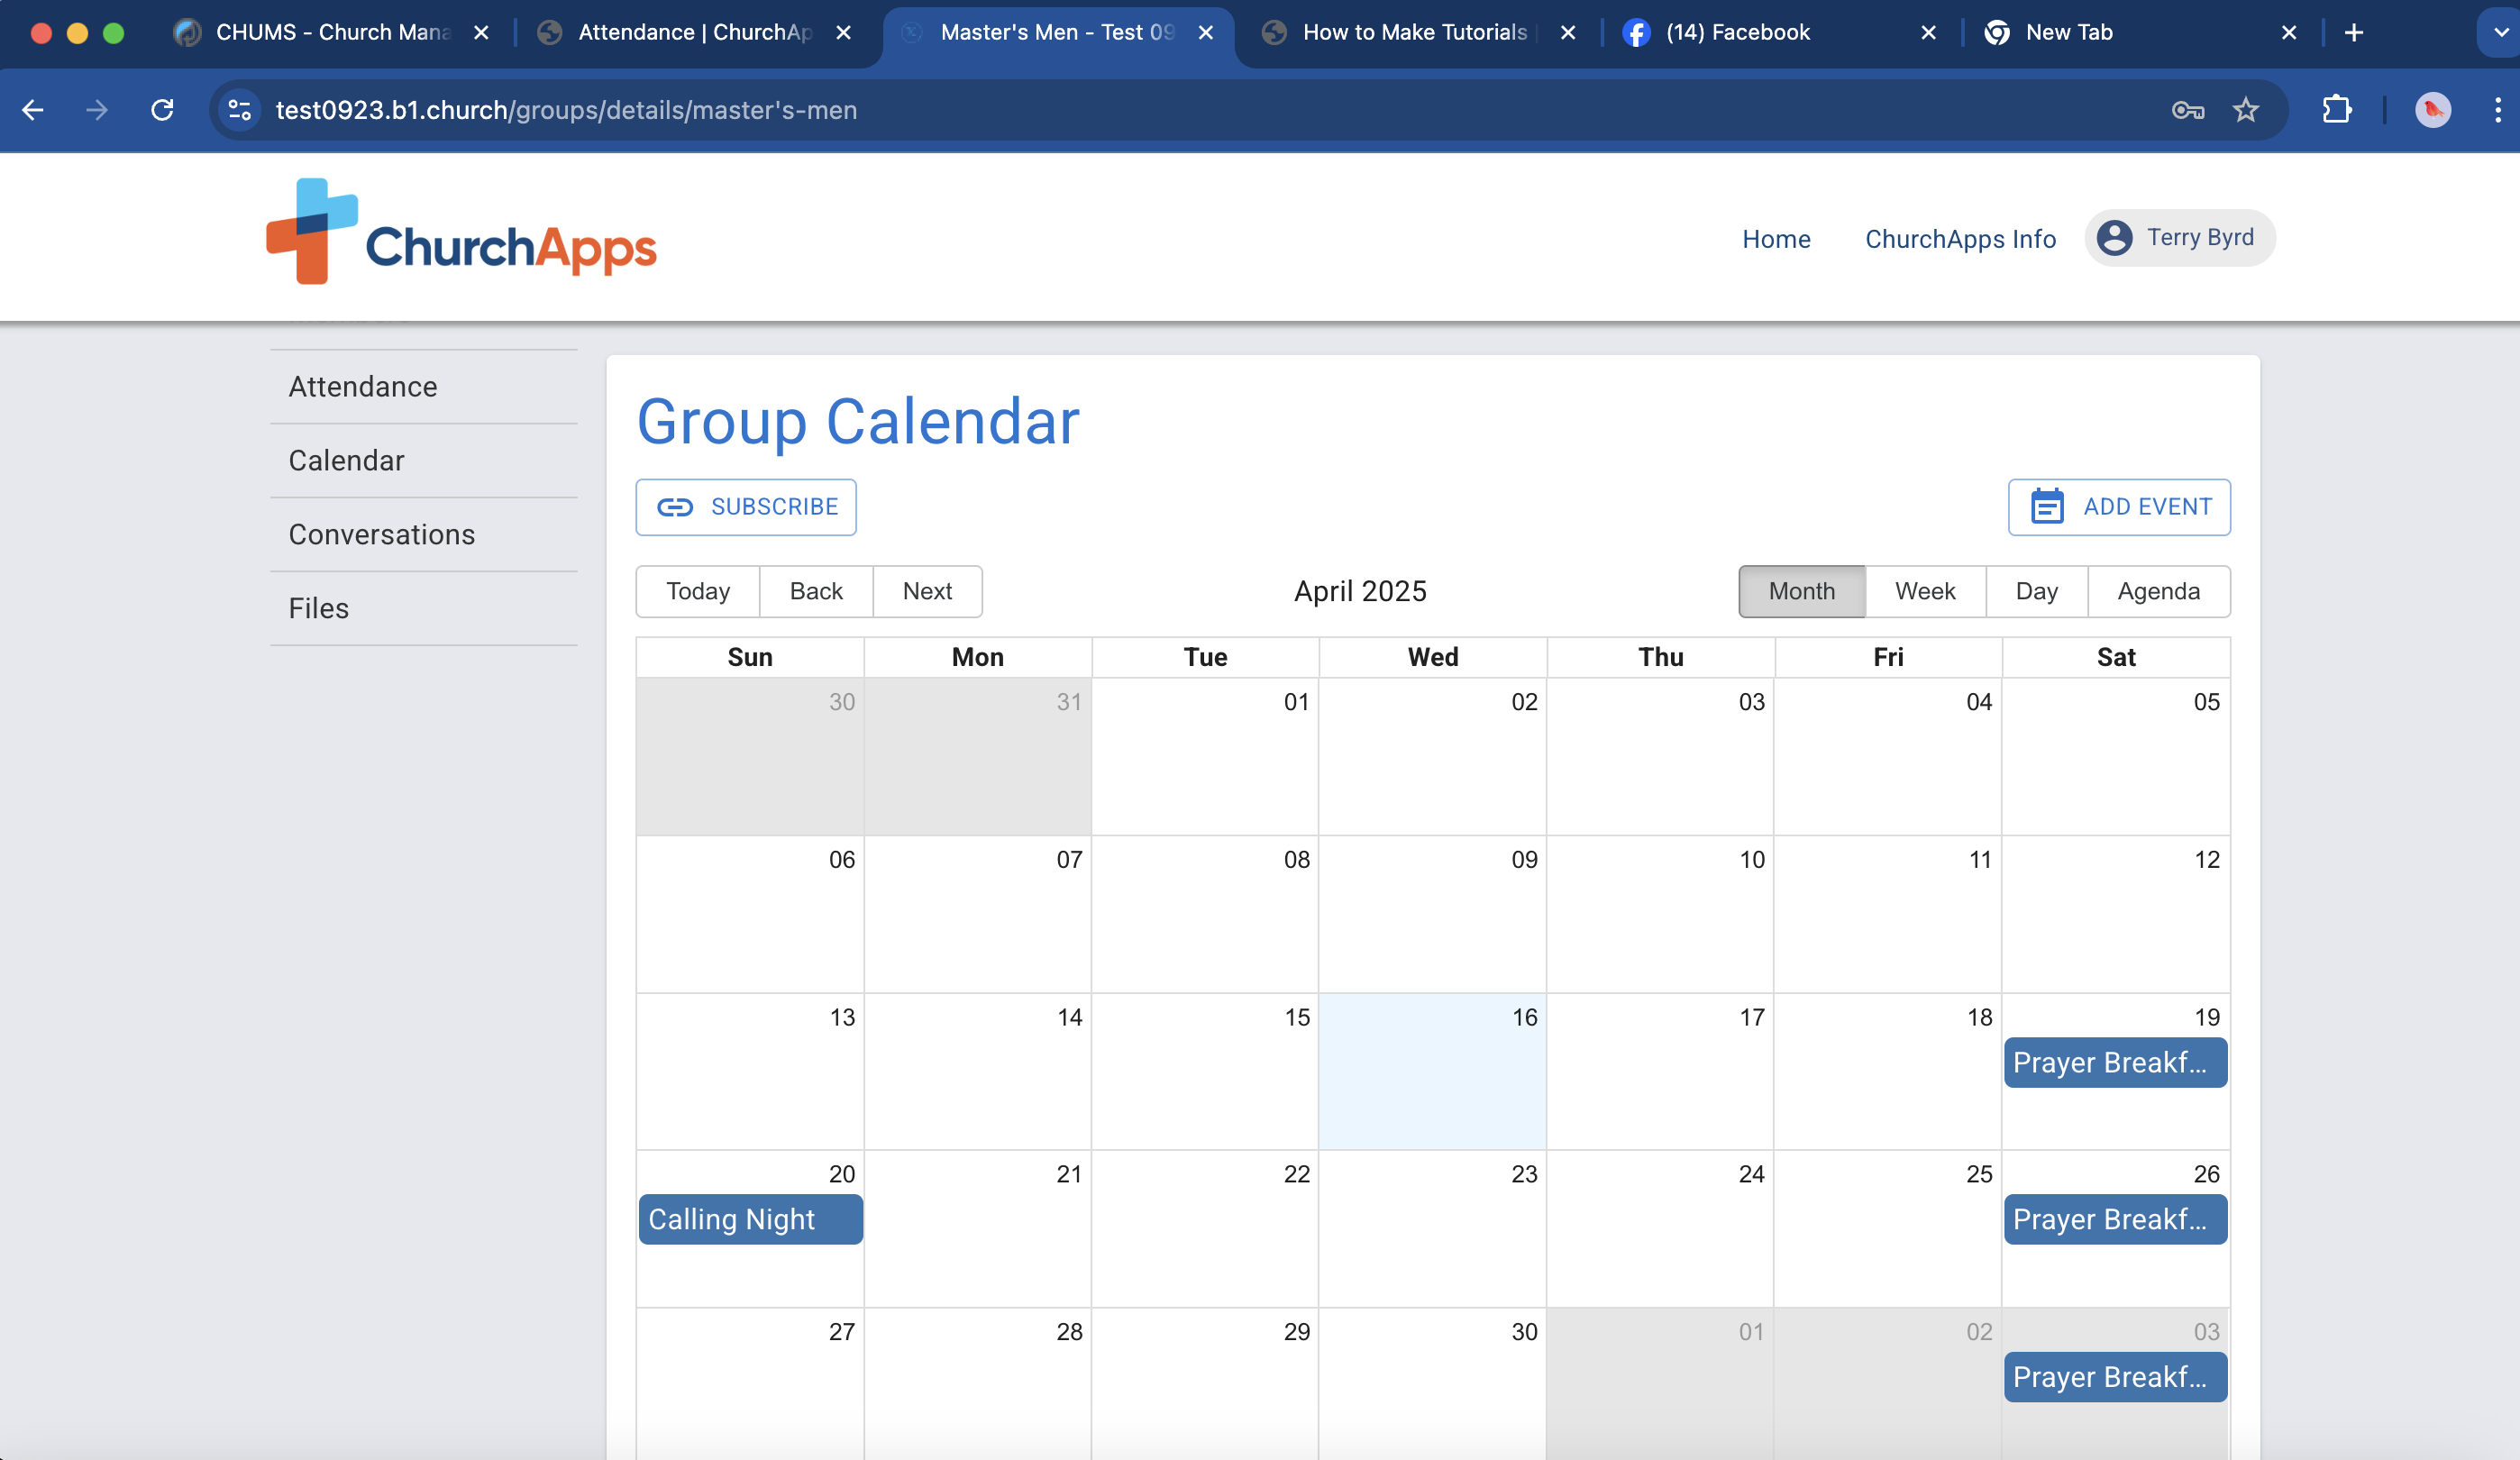Click the SUBSCRIBE button

746,507
